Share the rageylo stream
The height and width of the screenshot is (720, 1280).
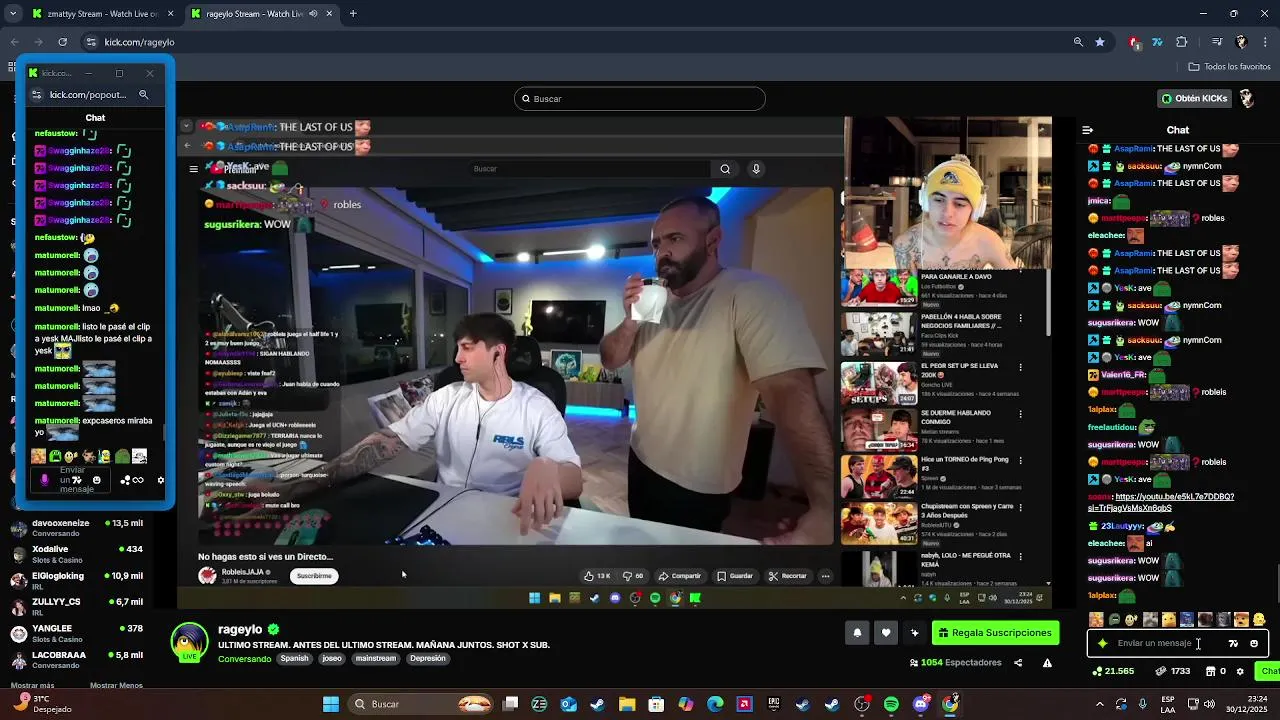tap(1018, 662)
